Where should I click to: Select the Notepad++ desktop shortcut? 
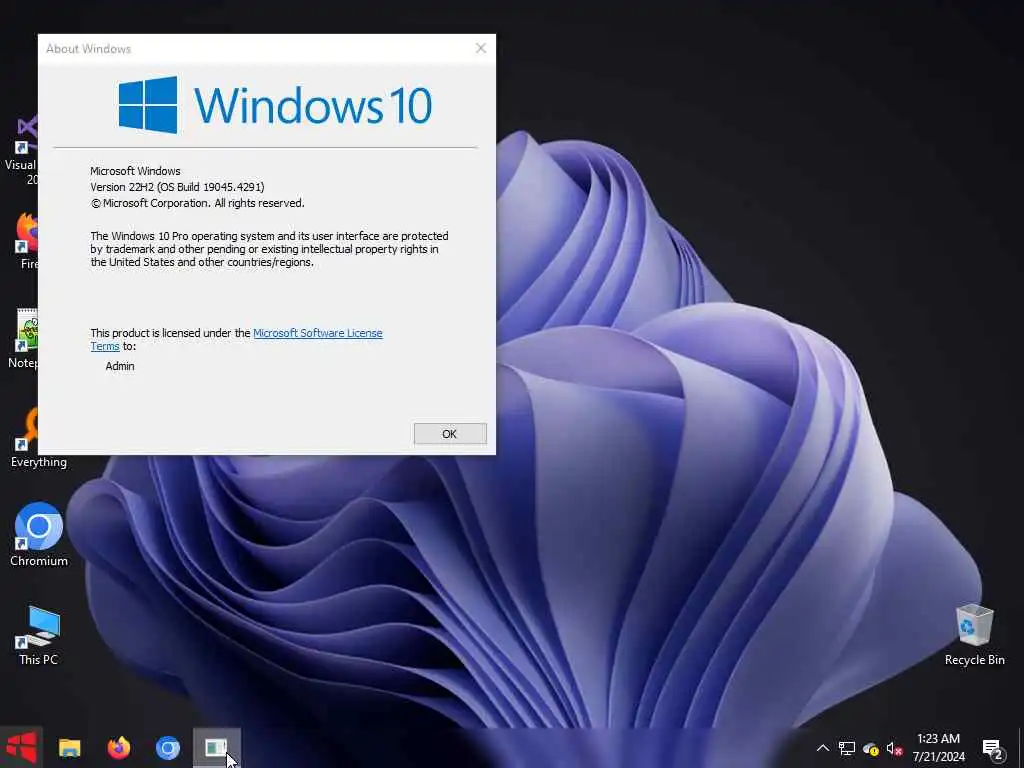click(25, 338)
